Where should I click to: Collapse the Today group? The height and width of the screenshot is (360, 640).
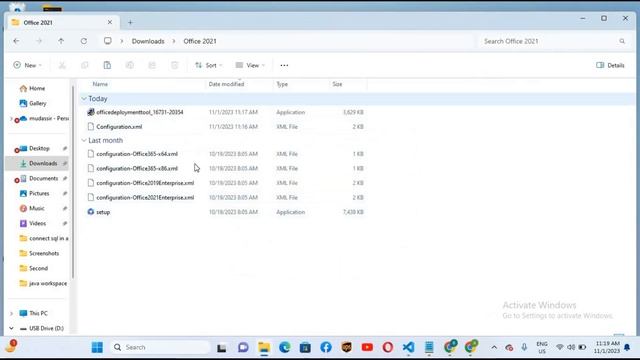coord(84,99)
